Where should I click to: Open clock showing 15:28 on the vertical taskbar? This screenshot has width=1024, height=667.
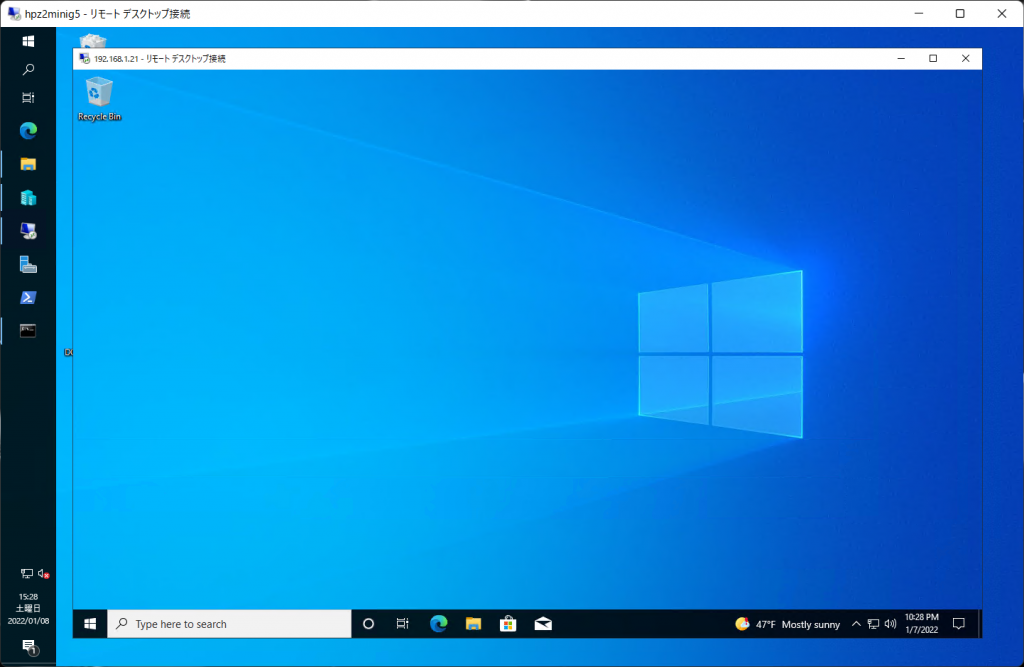click(x=28, y=608)
